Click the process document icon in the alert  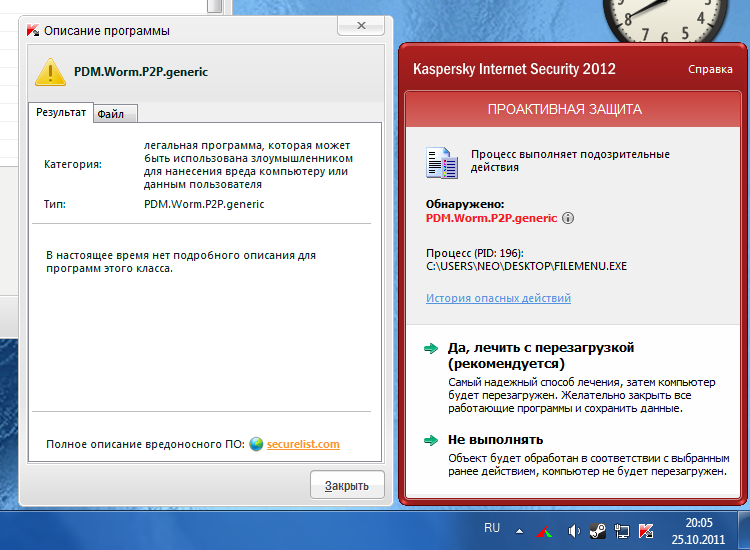point(441,163)
